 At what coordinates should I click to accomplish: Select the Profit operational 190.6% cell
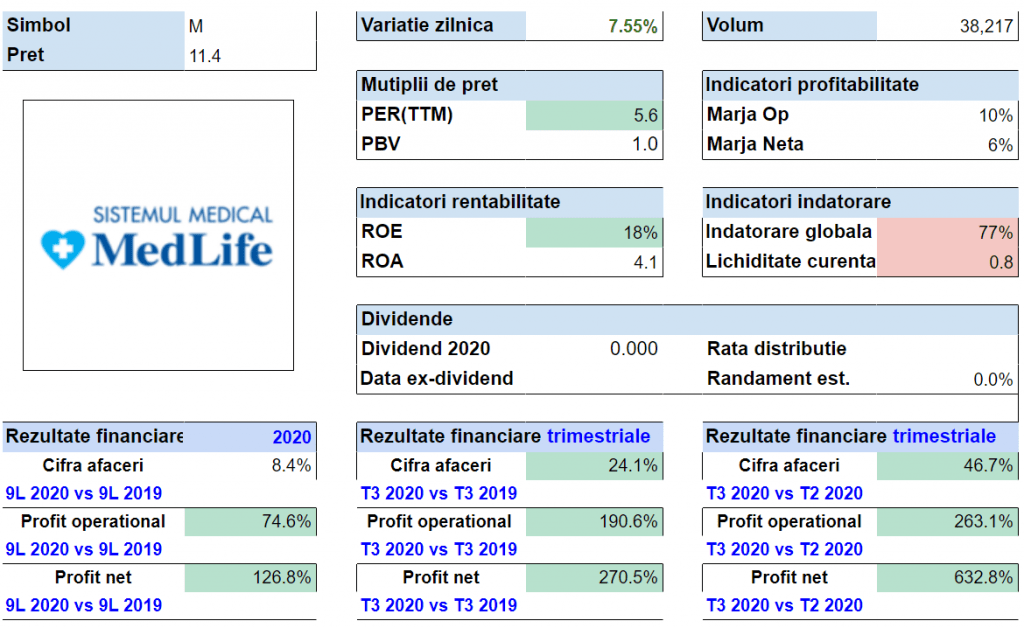(x=594, y=522)
